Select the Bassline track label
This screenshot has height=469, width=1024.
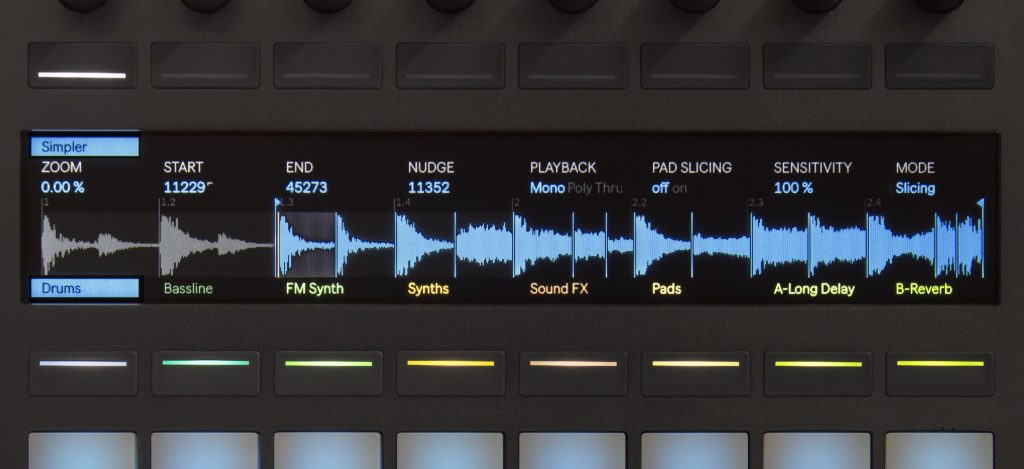188,288
